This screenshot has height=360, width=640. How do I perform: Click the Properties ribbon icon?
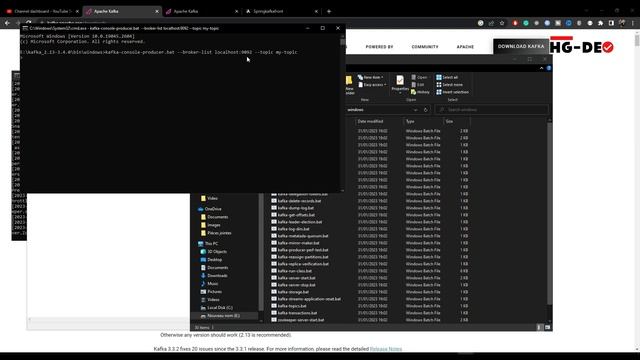400,84
